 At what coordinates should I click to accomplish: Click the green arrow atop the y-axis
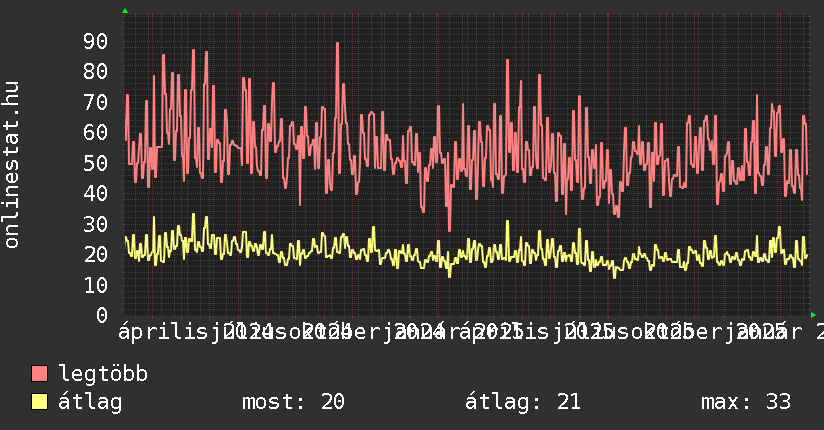click(125, 11)
